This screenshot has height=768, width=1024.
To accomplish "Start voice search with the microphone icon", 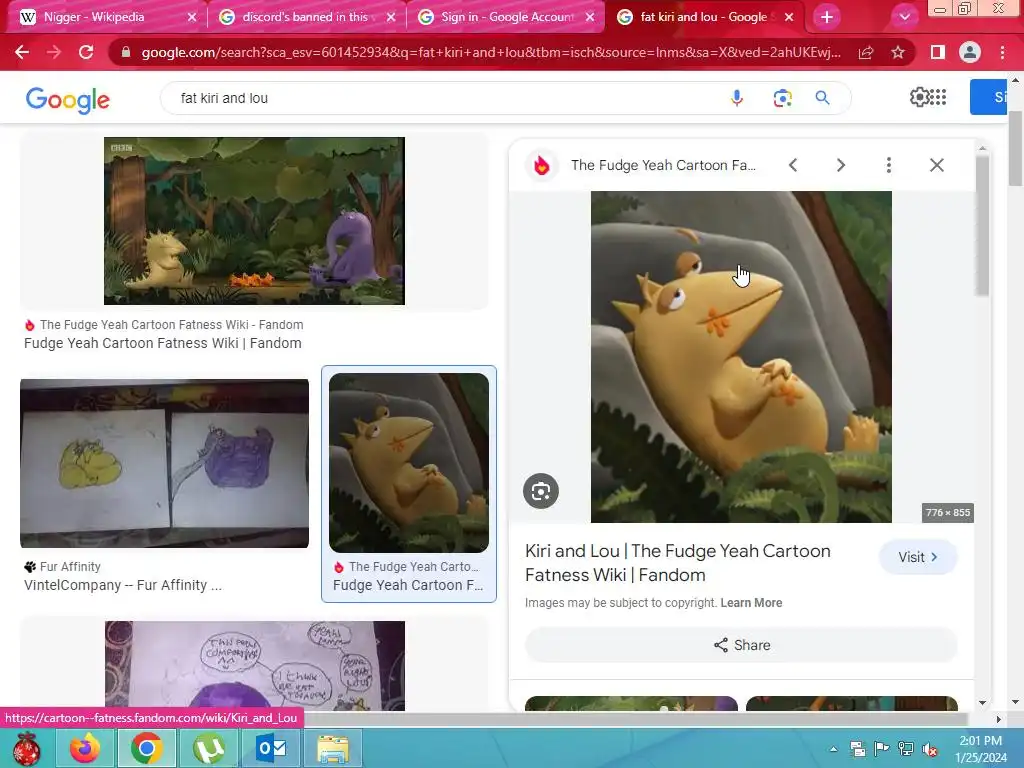I will point(737,98).
